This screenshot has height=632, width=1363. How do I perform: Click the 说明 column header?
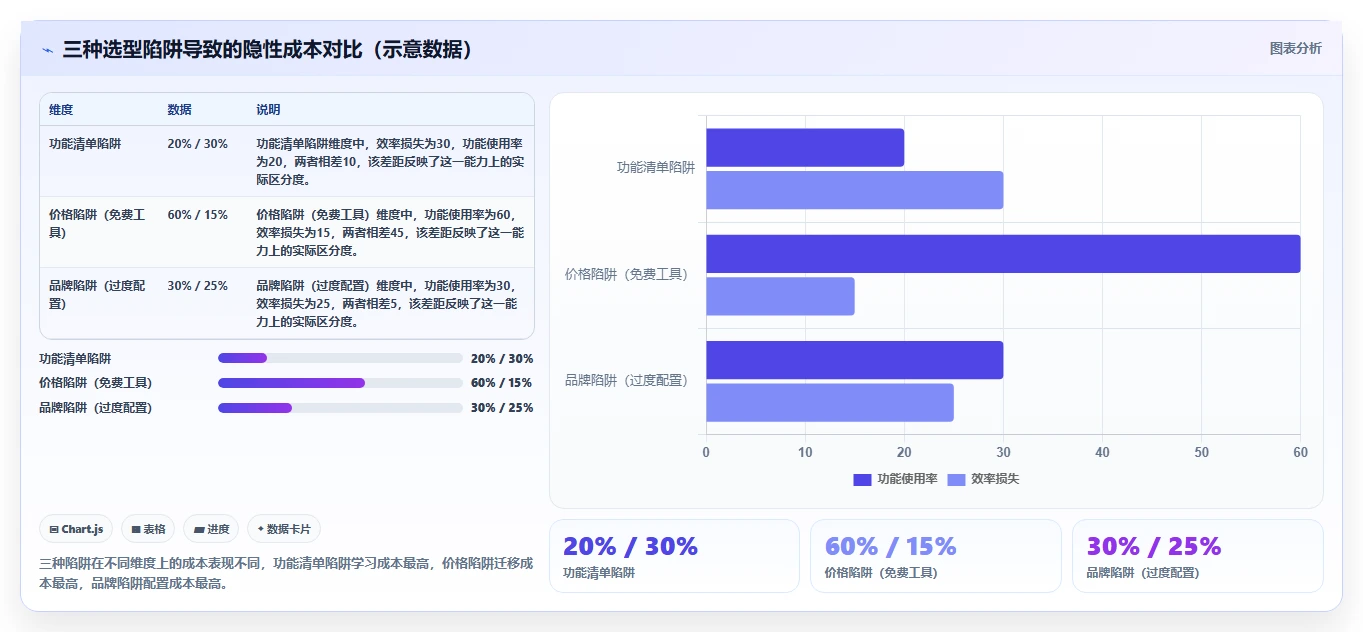pyautogui.click(x=268, y=110)
